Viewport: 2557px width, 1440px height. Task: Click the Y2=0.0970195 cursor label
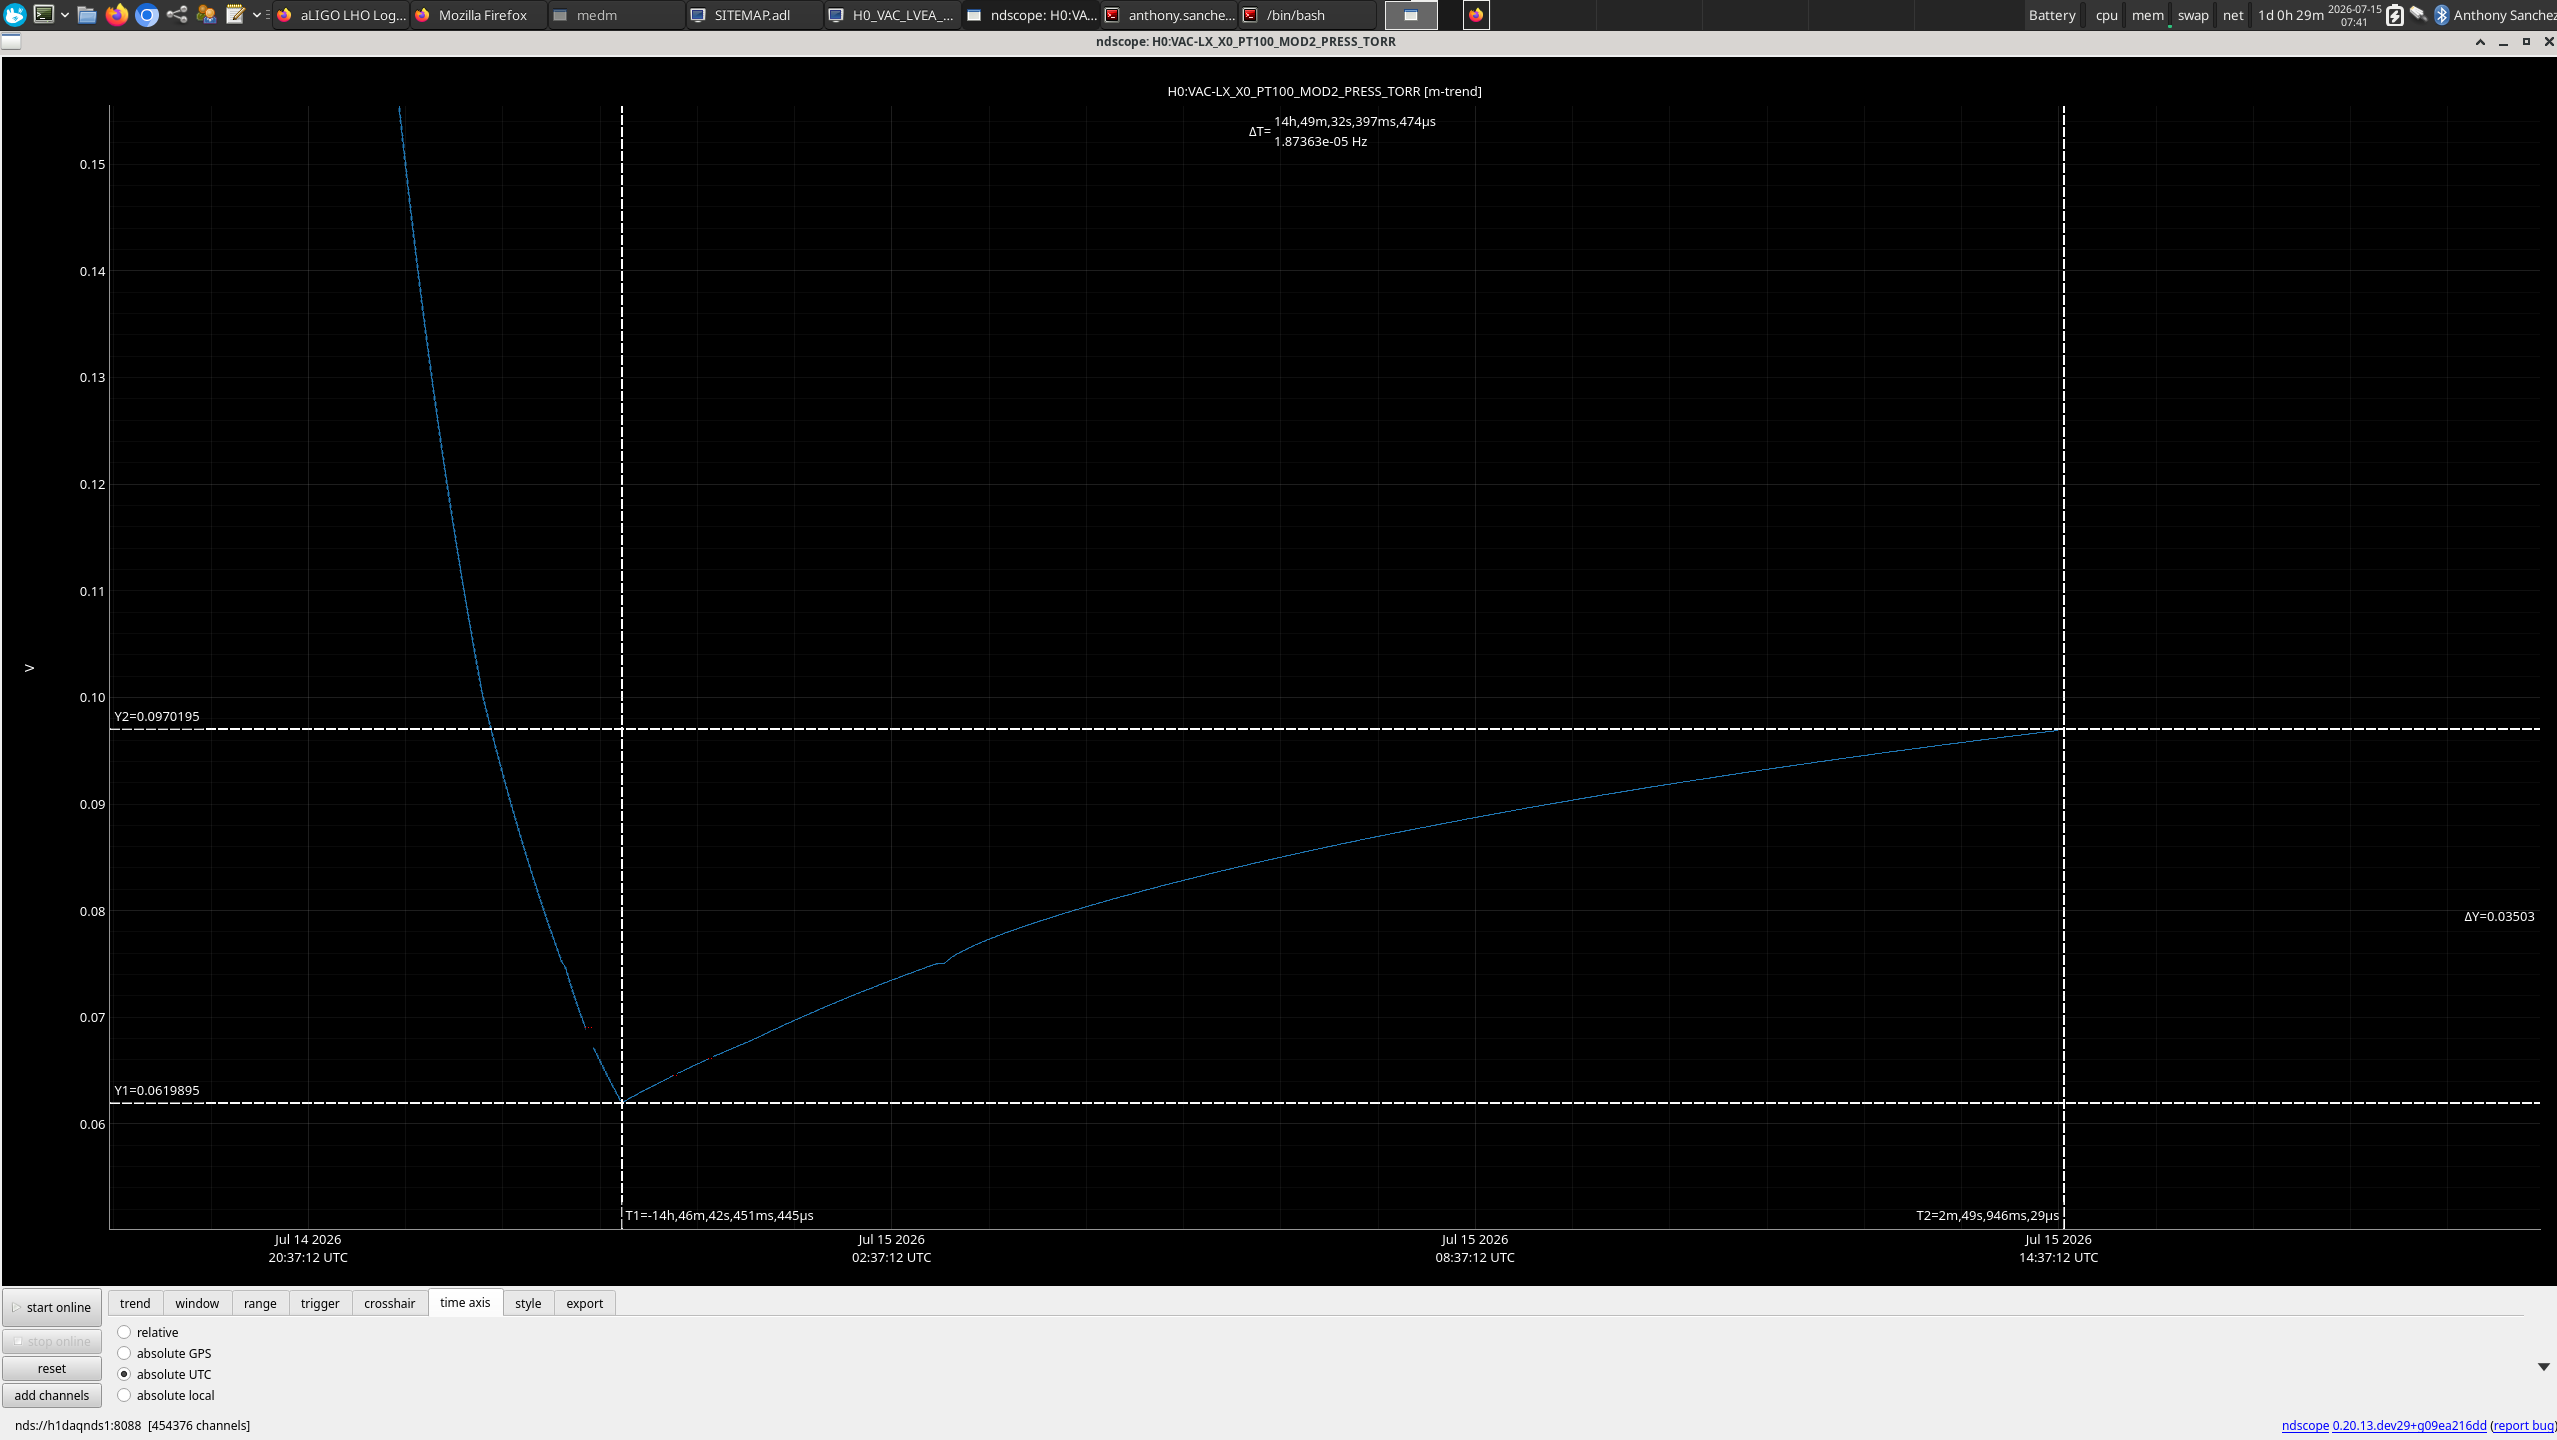point(157,716)
